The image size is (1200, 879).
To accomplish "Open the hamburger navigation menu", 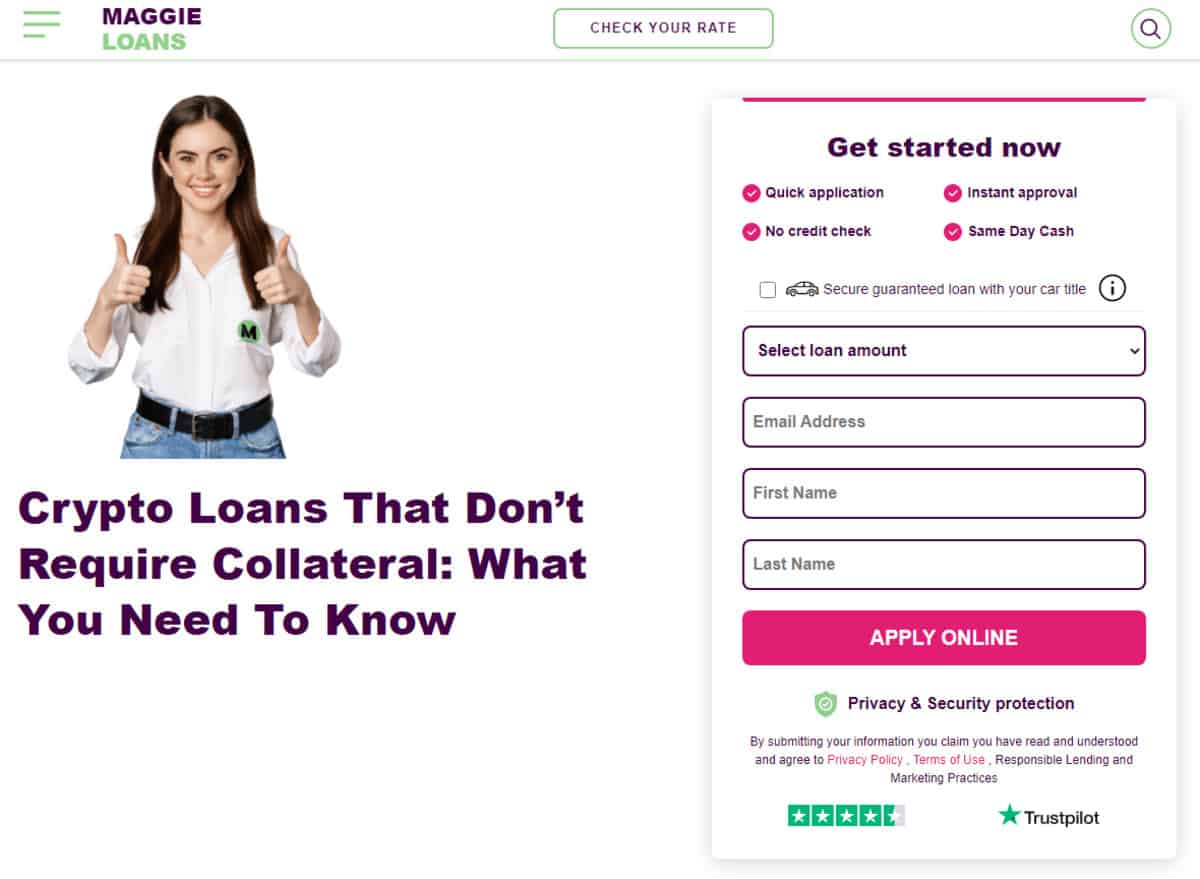I will [x=41, y=25].
